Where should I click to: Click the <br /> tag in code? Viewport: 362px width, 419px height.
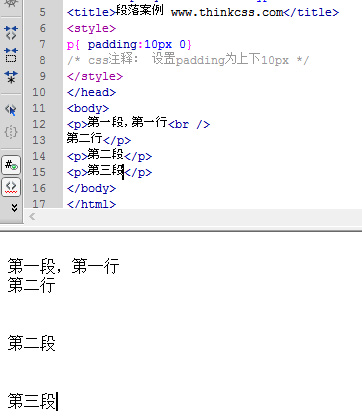(189, 124)
